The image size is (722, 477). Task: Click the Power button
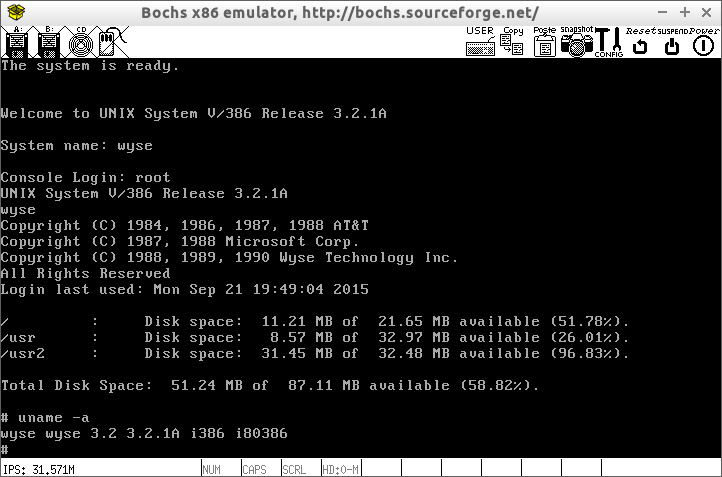[704, 42]
